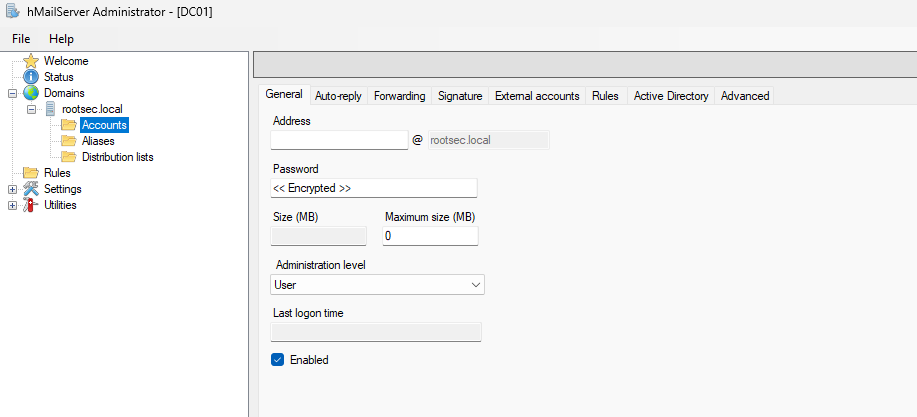Open the Help menu
This screenshot has height=417, width=917.
tap(61, 39)
